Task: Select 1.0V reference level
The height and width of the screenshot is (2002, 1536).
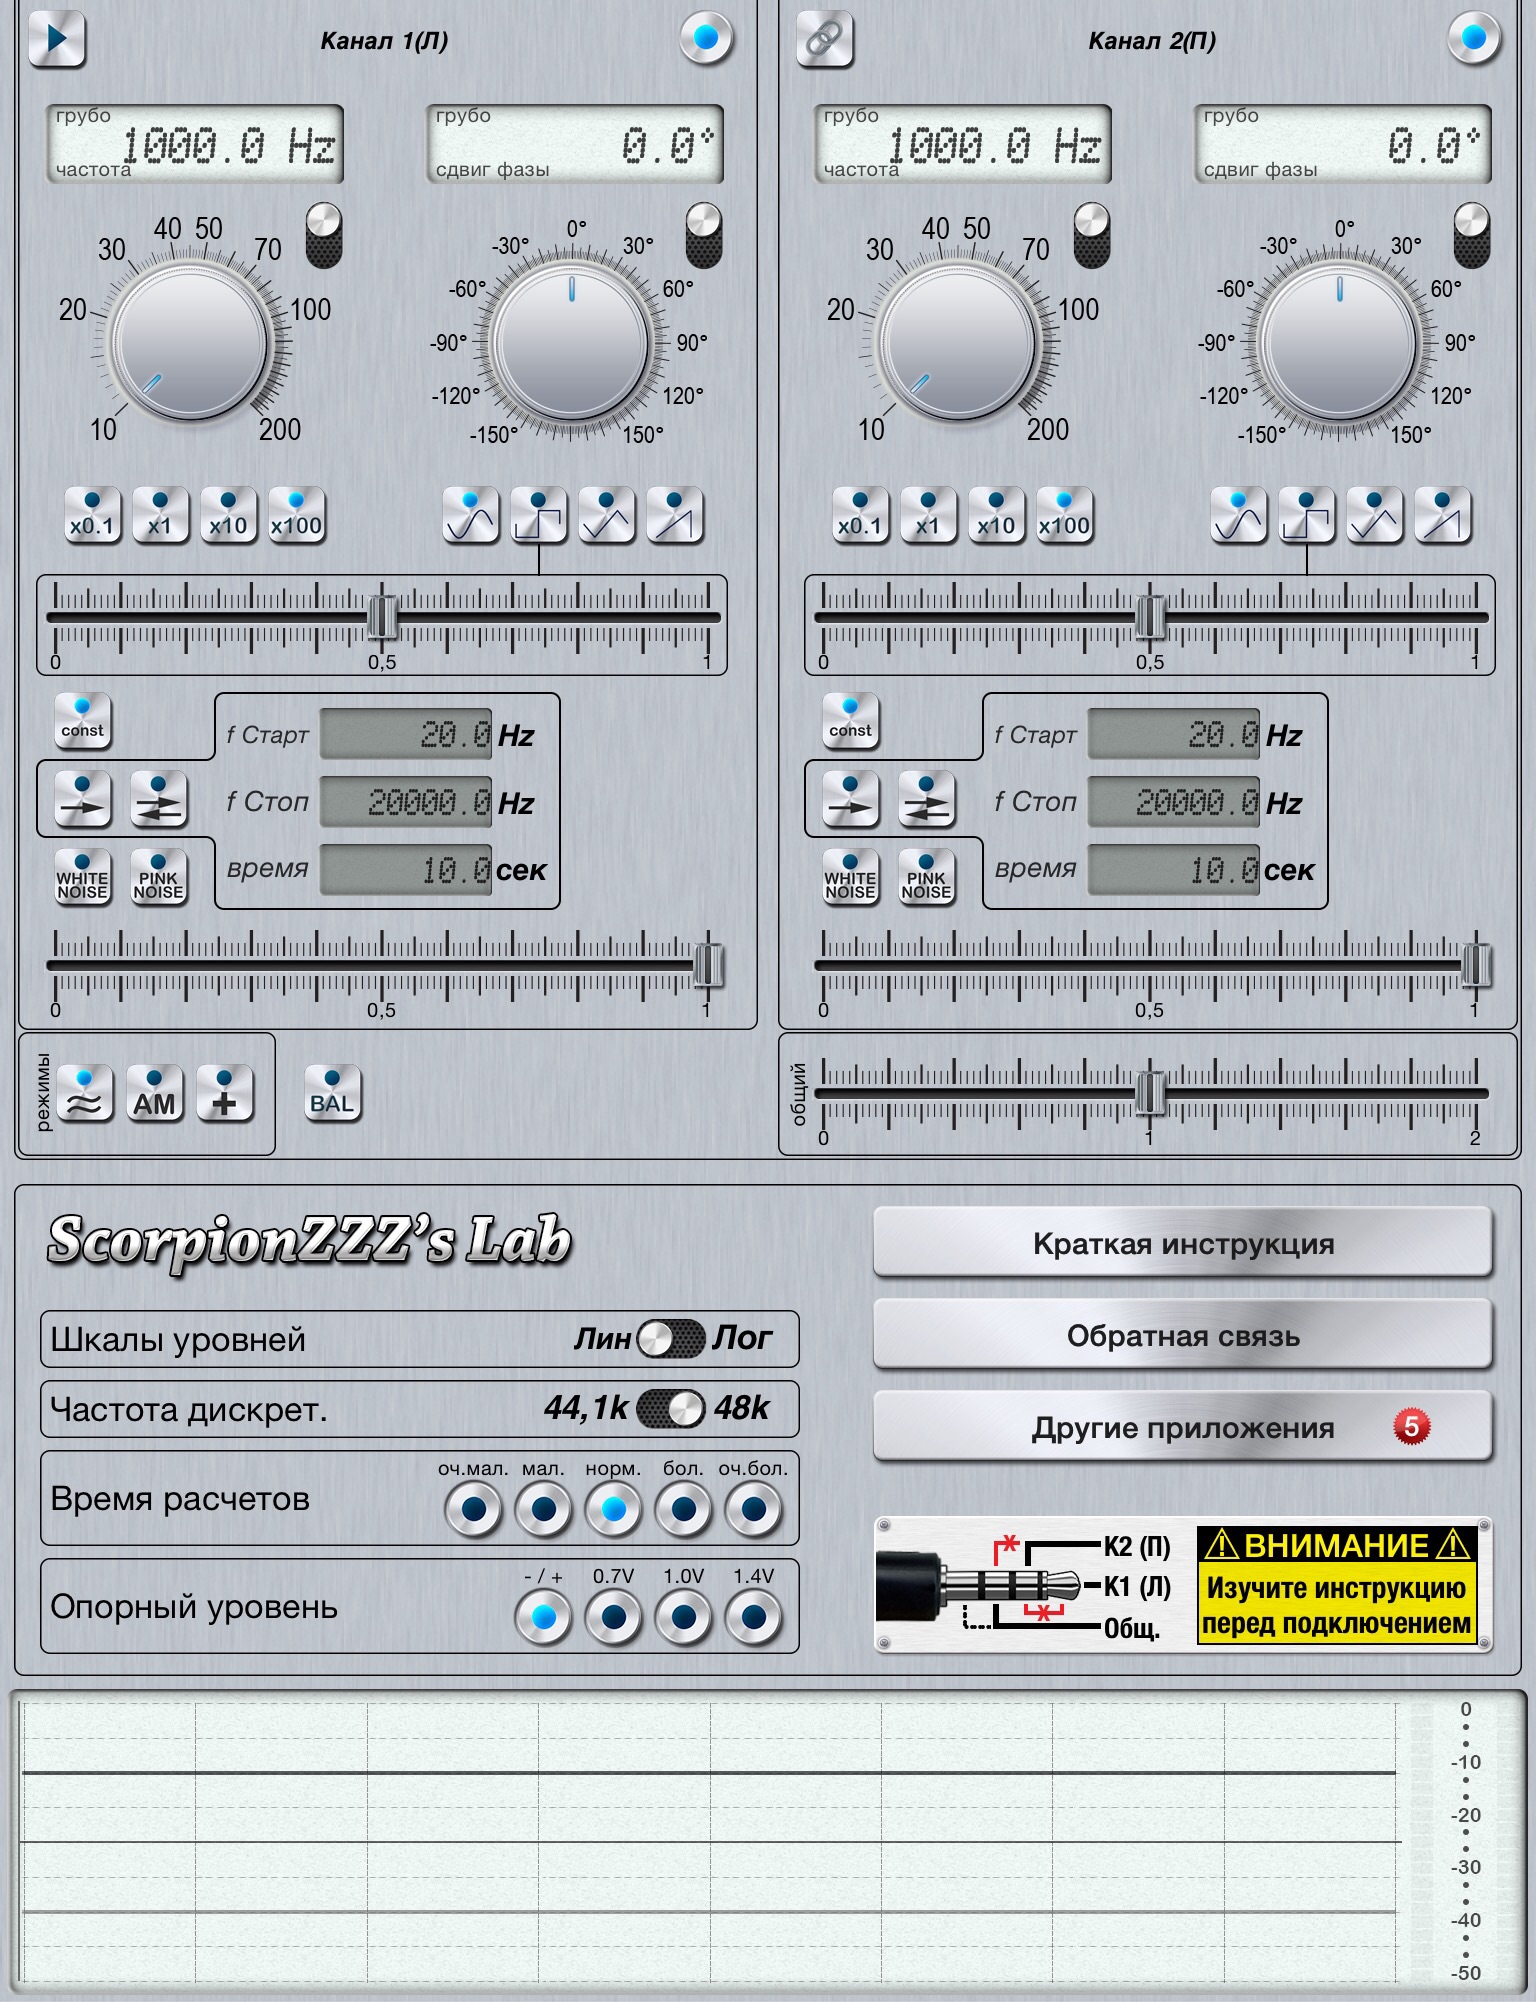Action: pos(684,1616)
